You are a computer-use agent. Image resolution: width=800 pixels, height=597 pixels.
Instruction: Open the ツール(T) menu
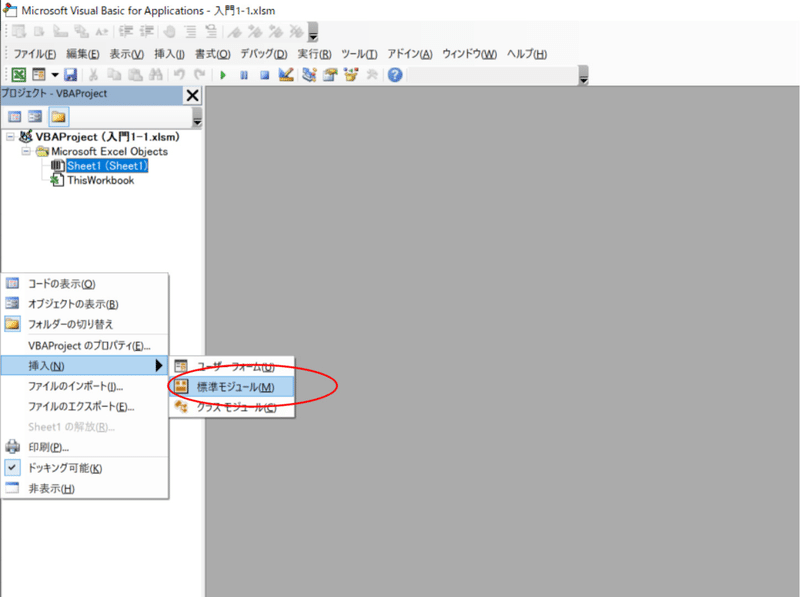[x=359, y=54]
